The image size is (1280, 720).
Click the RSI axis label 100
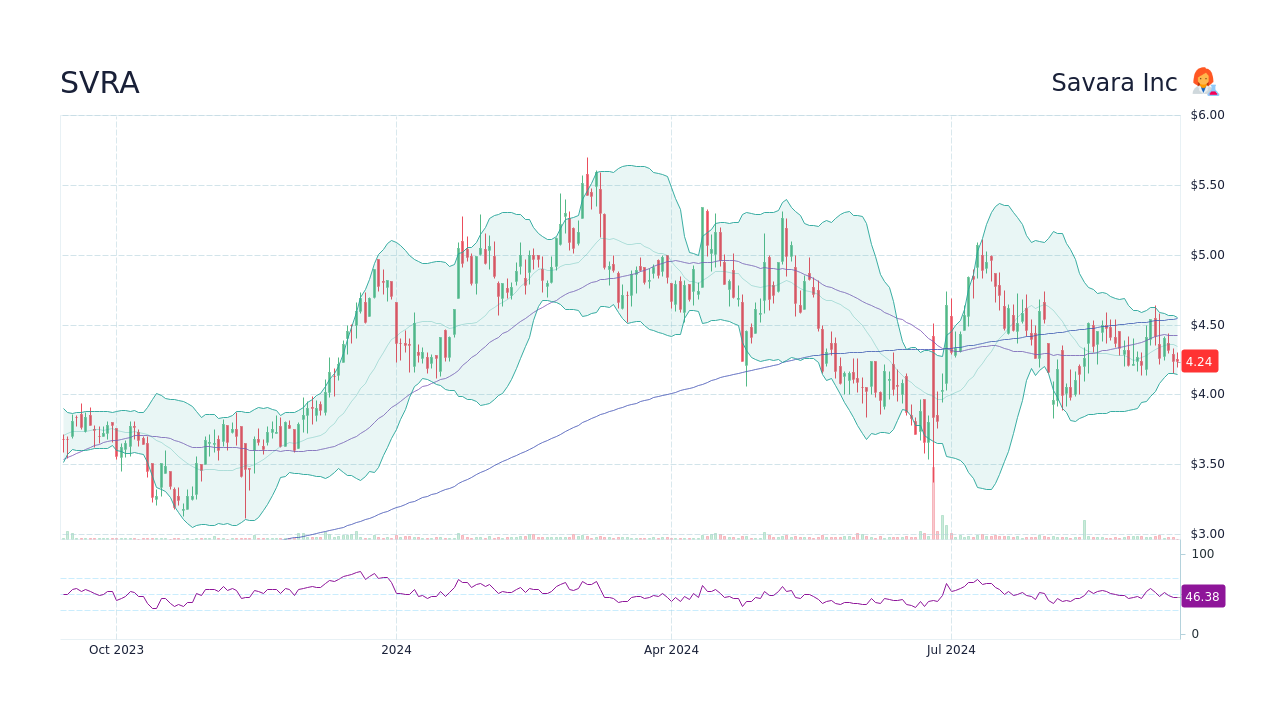tap(1202, 554)
